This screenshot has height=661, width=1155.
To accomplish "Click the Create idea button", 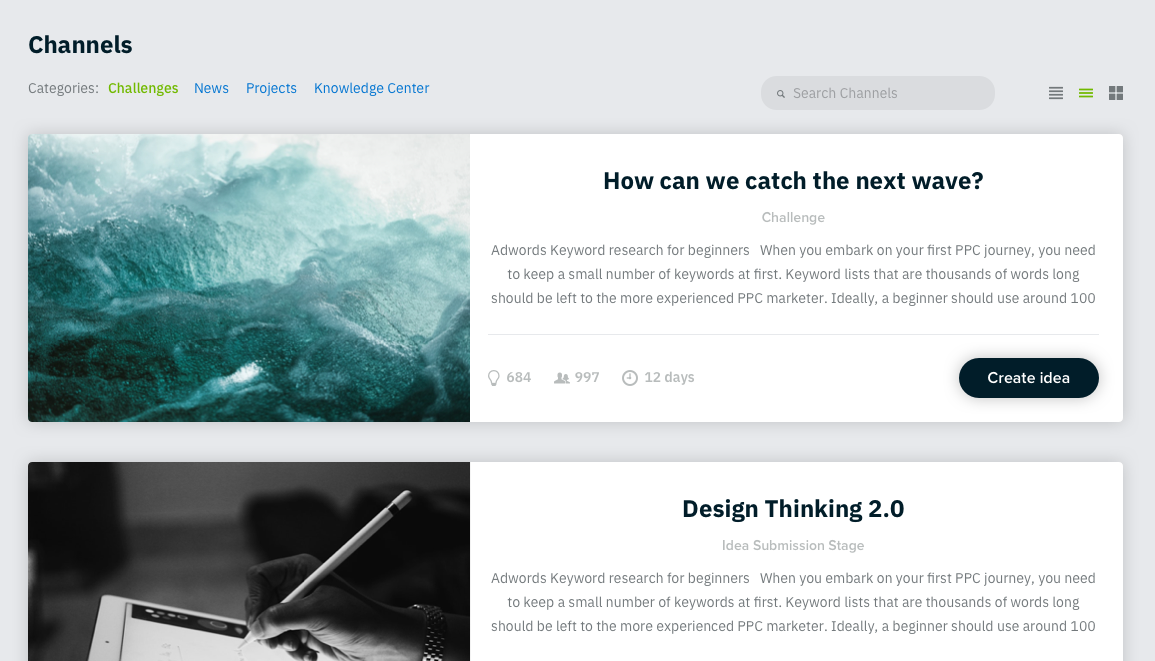I will (1028, 378).
